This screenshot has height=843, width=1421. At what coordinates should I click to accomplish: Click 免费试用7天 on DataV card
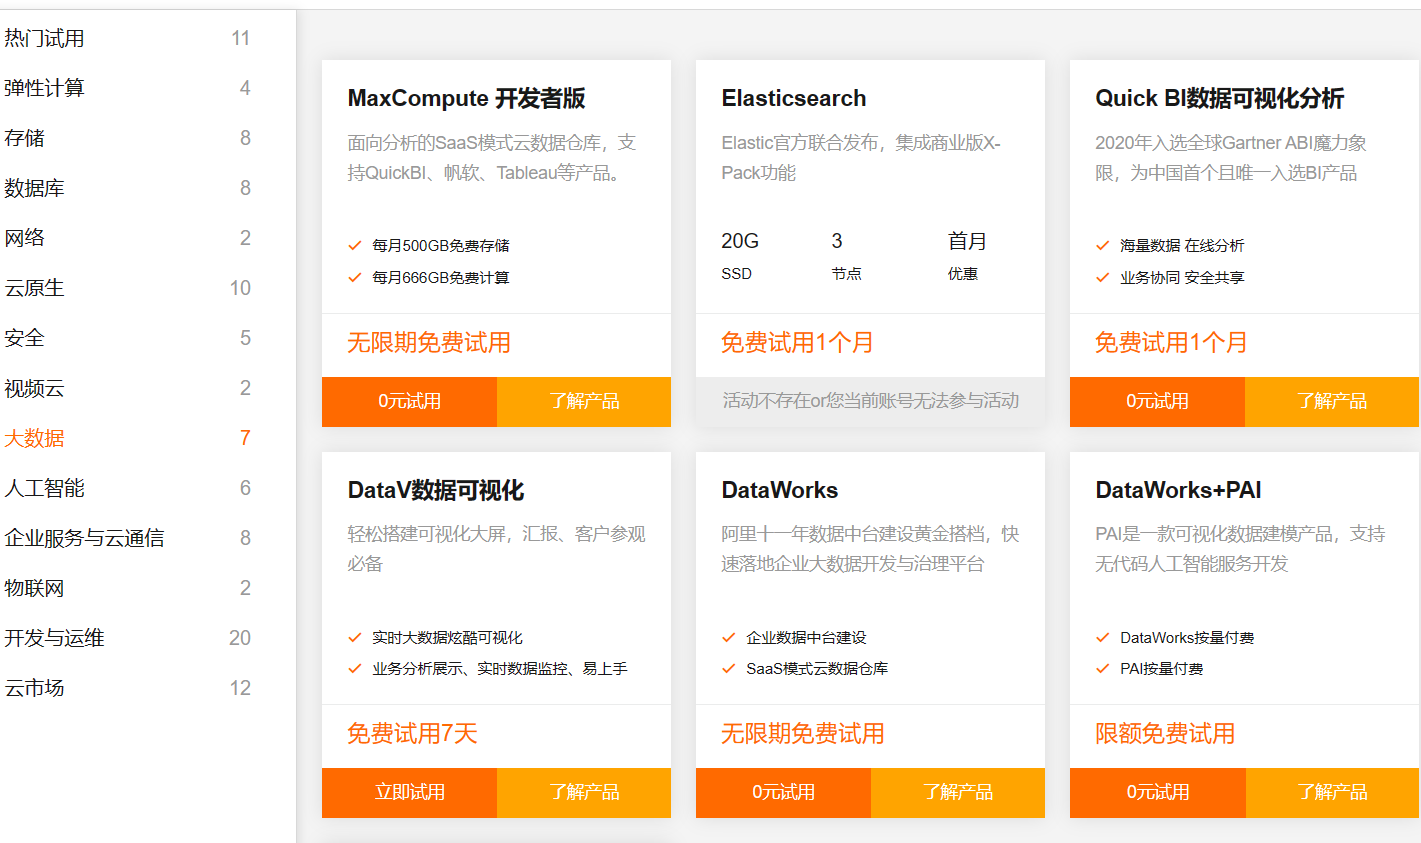(x=412, y=734)
